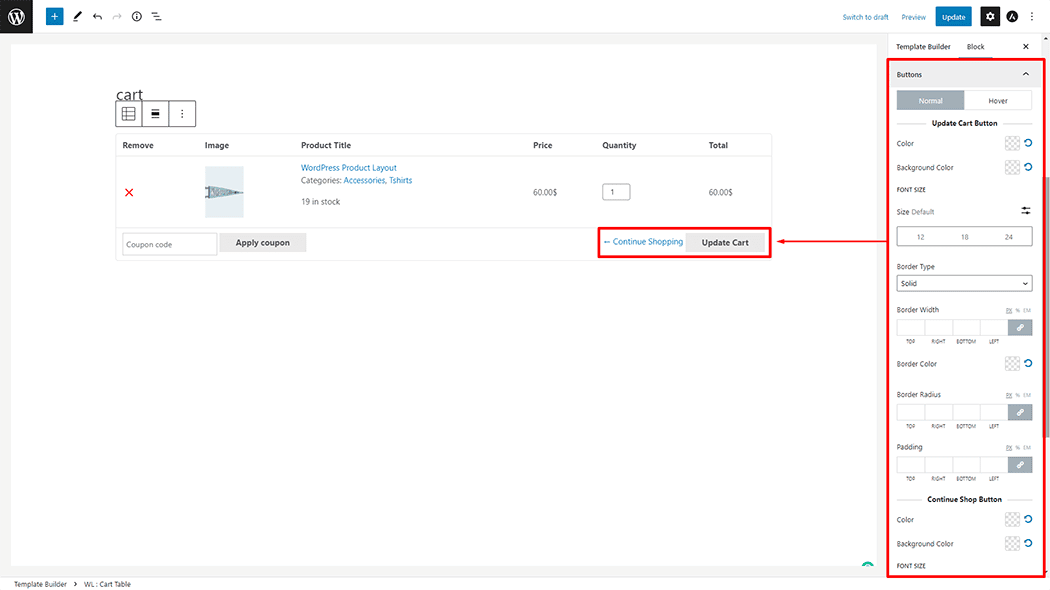The height and width of the screenshot is (590, 1050).
Task: Open block options three-dot menu
Action: point(182,114)
